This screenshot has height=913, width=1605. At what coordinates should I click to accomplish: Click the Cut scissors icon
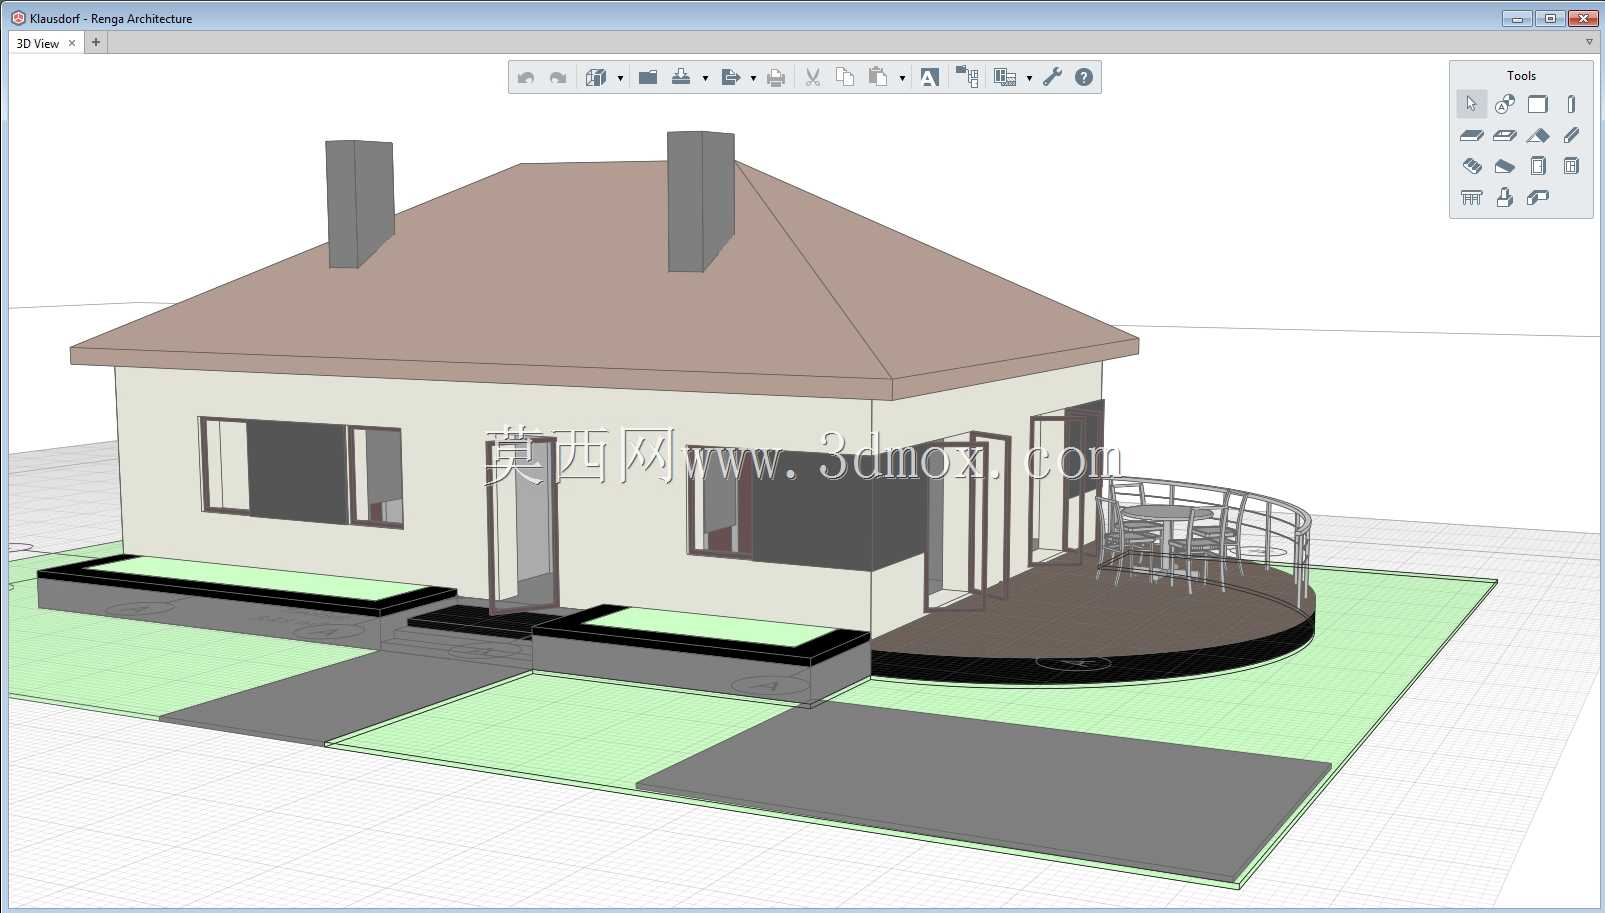click(x=813, y=77)
